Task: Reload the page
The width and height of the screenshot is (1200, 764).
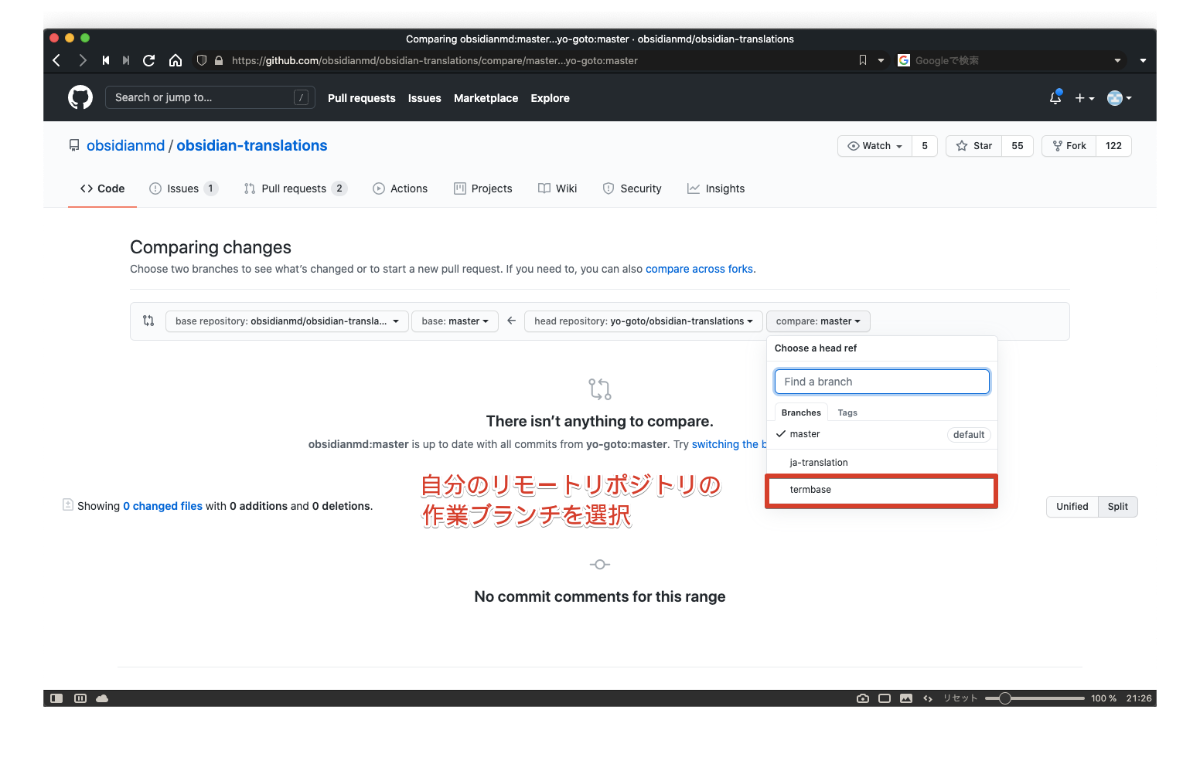Action: coord(149,60)
